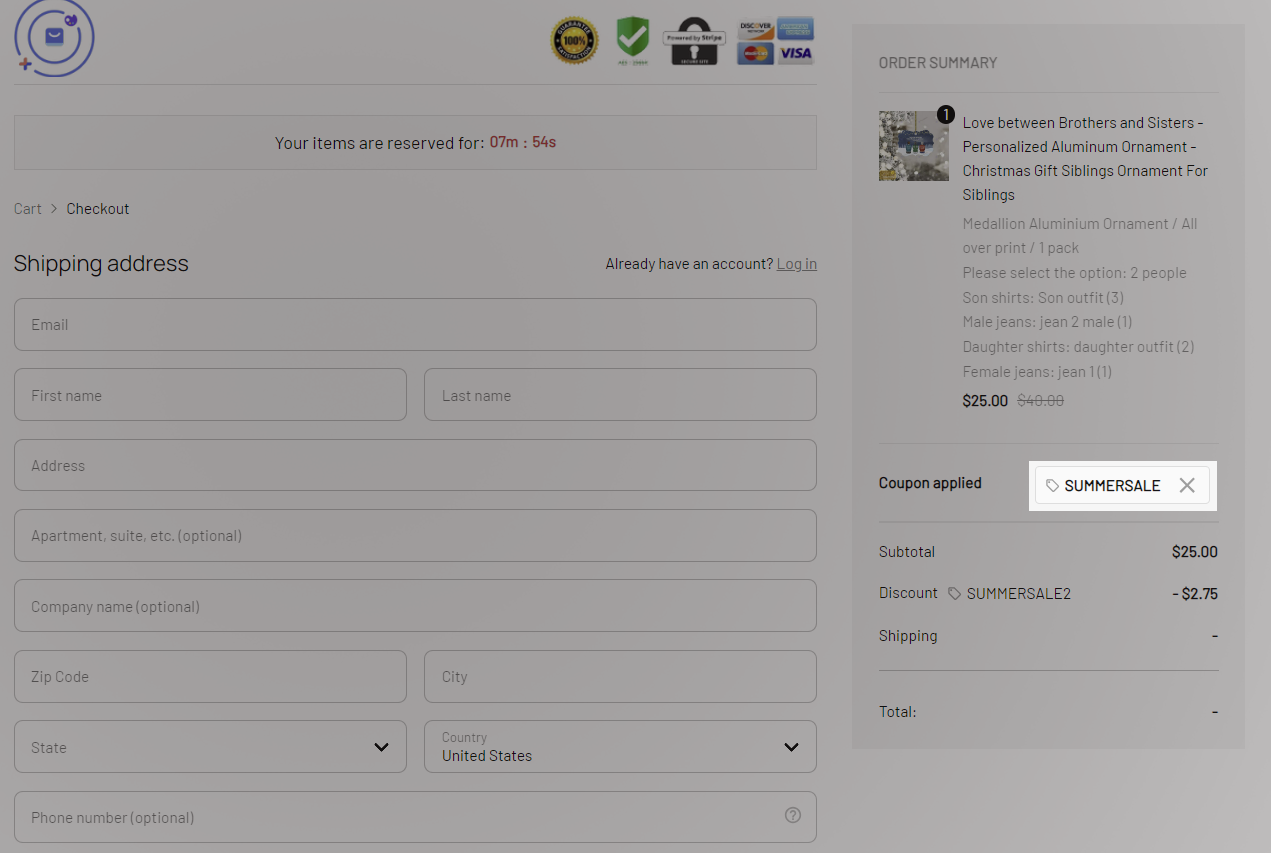Click the green shield checkmark badge
This screenshot has width=1271, height=853.
coord(632,39)
